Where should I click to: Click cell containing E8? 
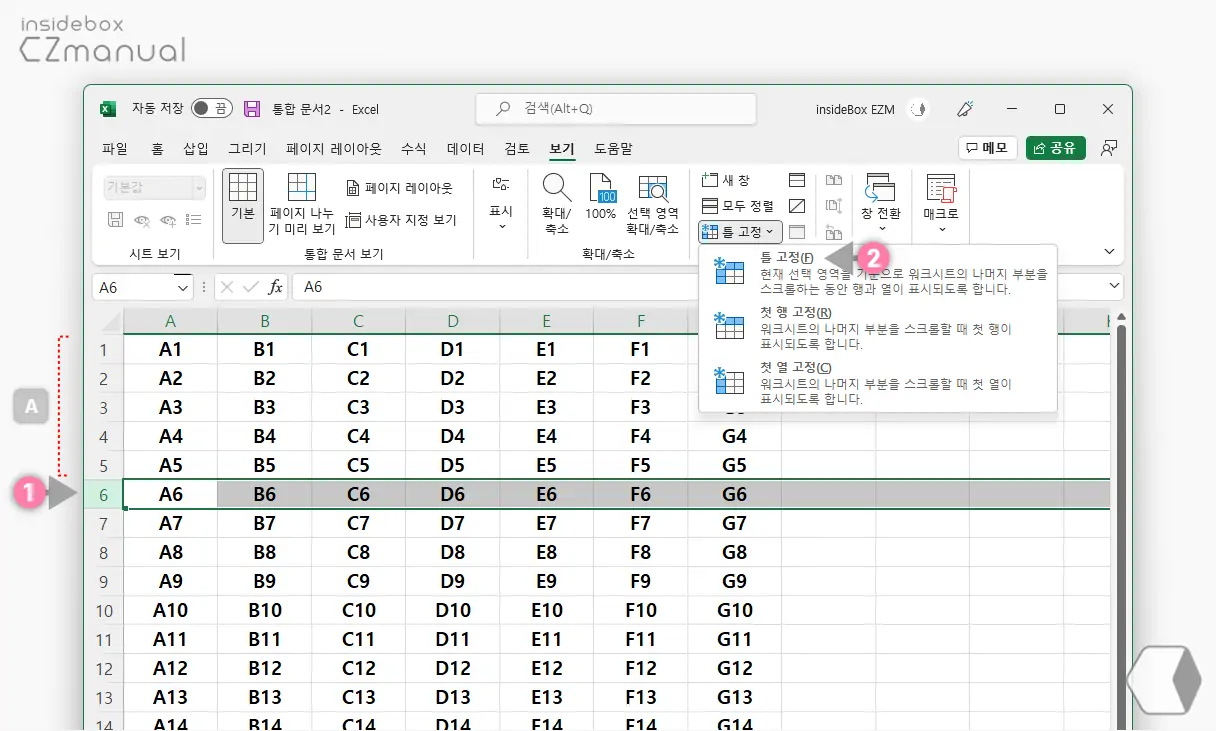(546, 552)
